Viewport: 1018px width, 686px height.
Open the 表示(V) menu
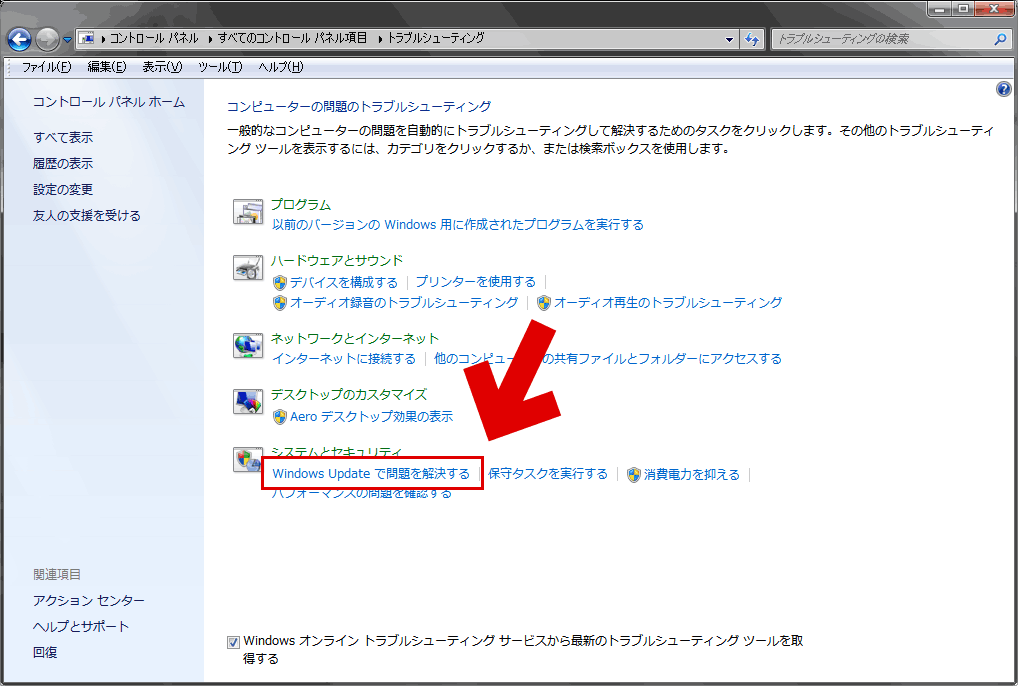pos(162,67)
